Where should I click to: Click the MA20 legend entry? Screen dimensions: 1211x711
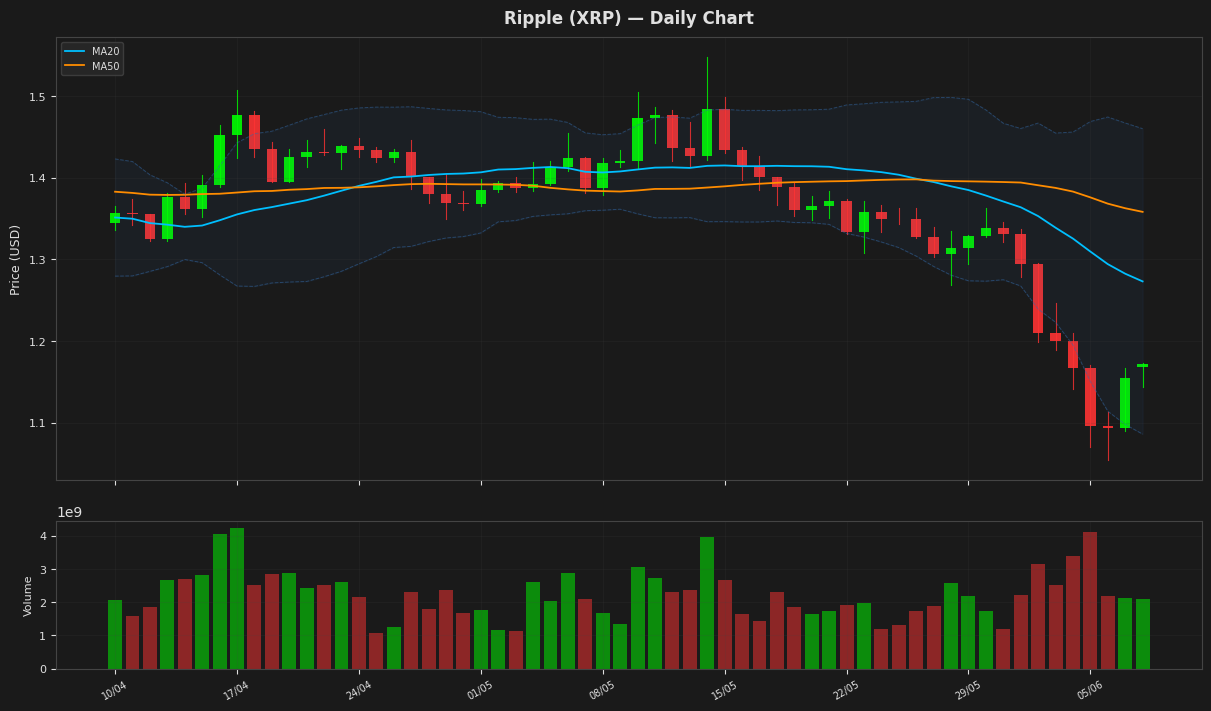coord(92,52)
